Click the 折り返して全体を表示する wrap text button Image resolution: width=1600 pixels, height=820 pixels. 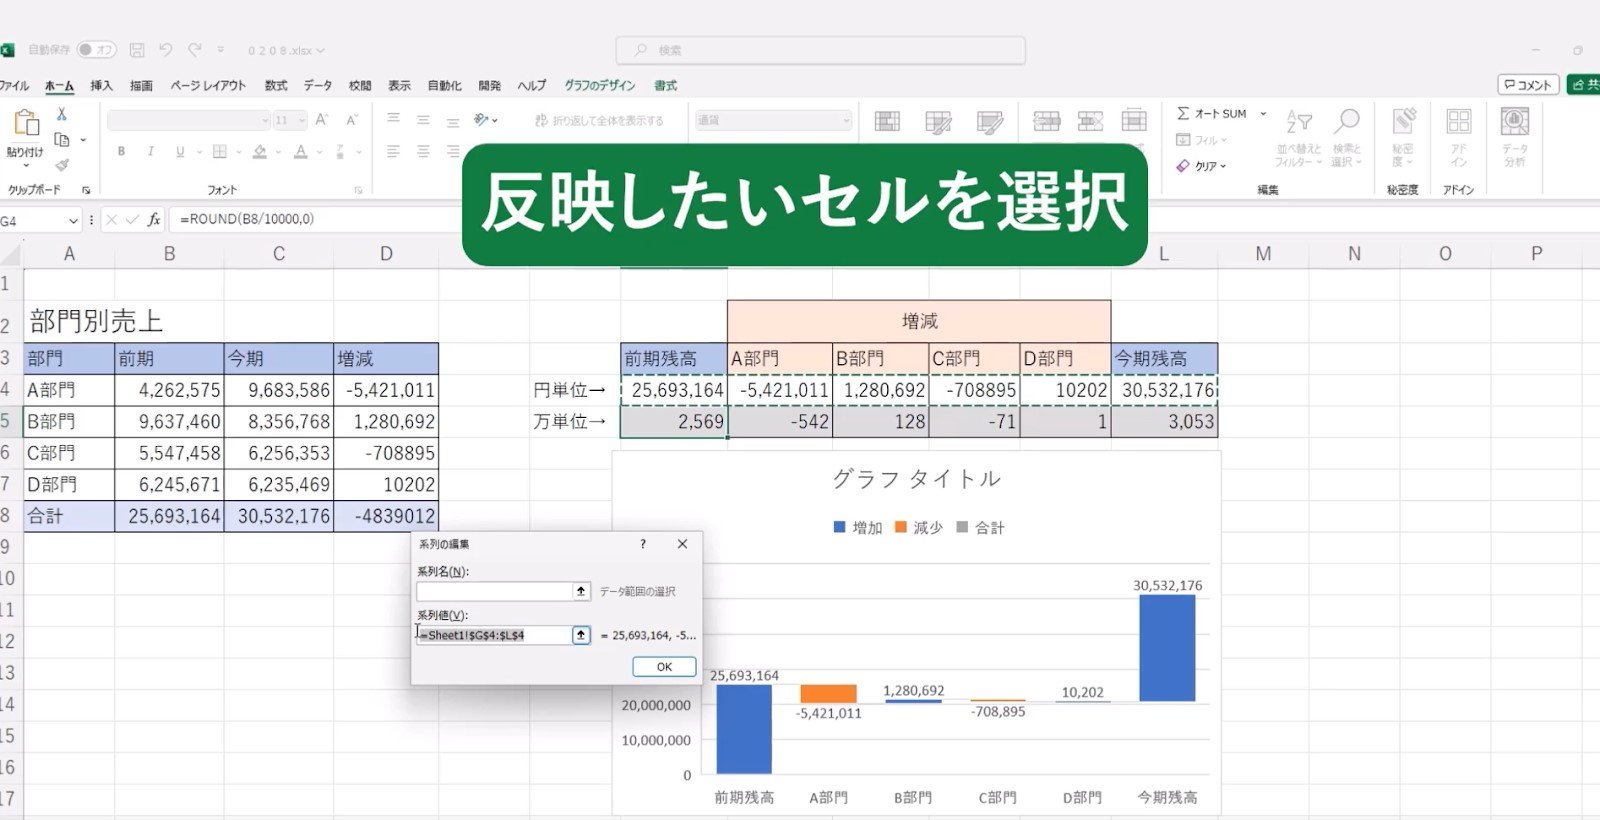pos(599,120)
